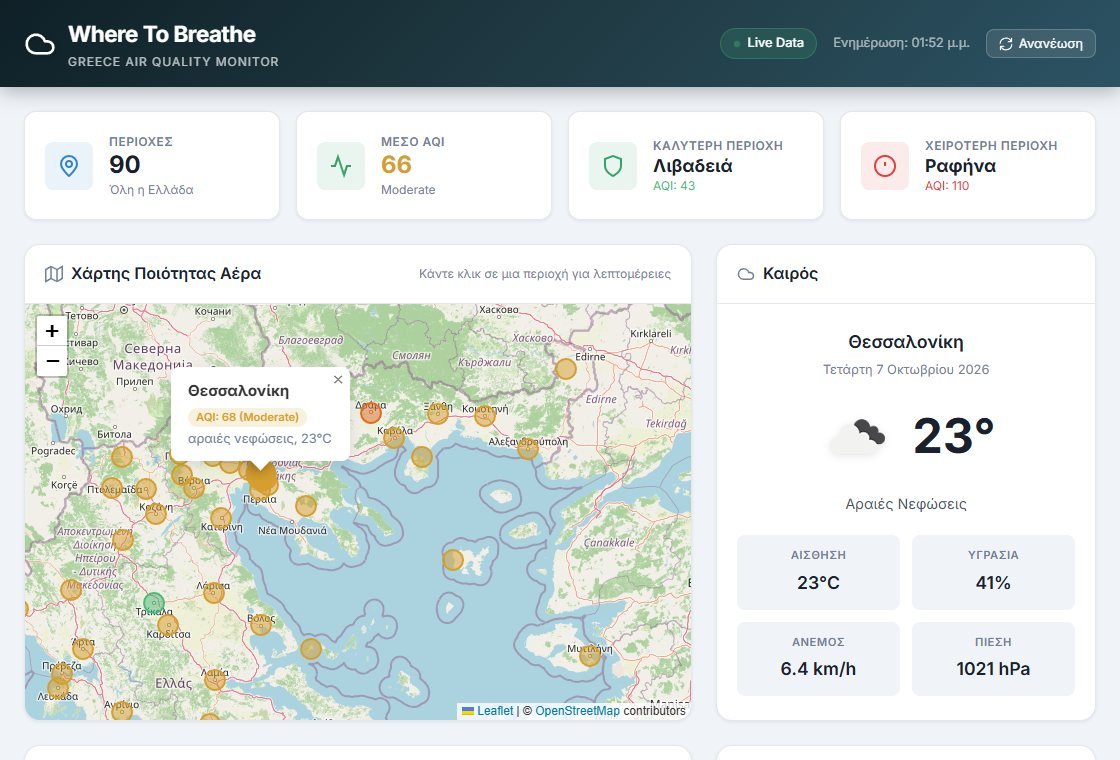Click the worst area name Ραφήνα

tap(960, 166)
